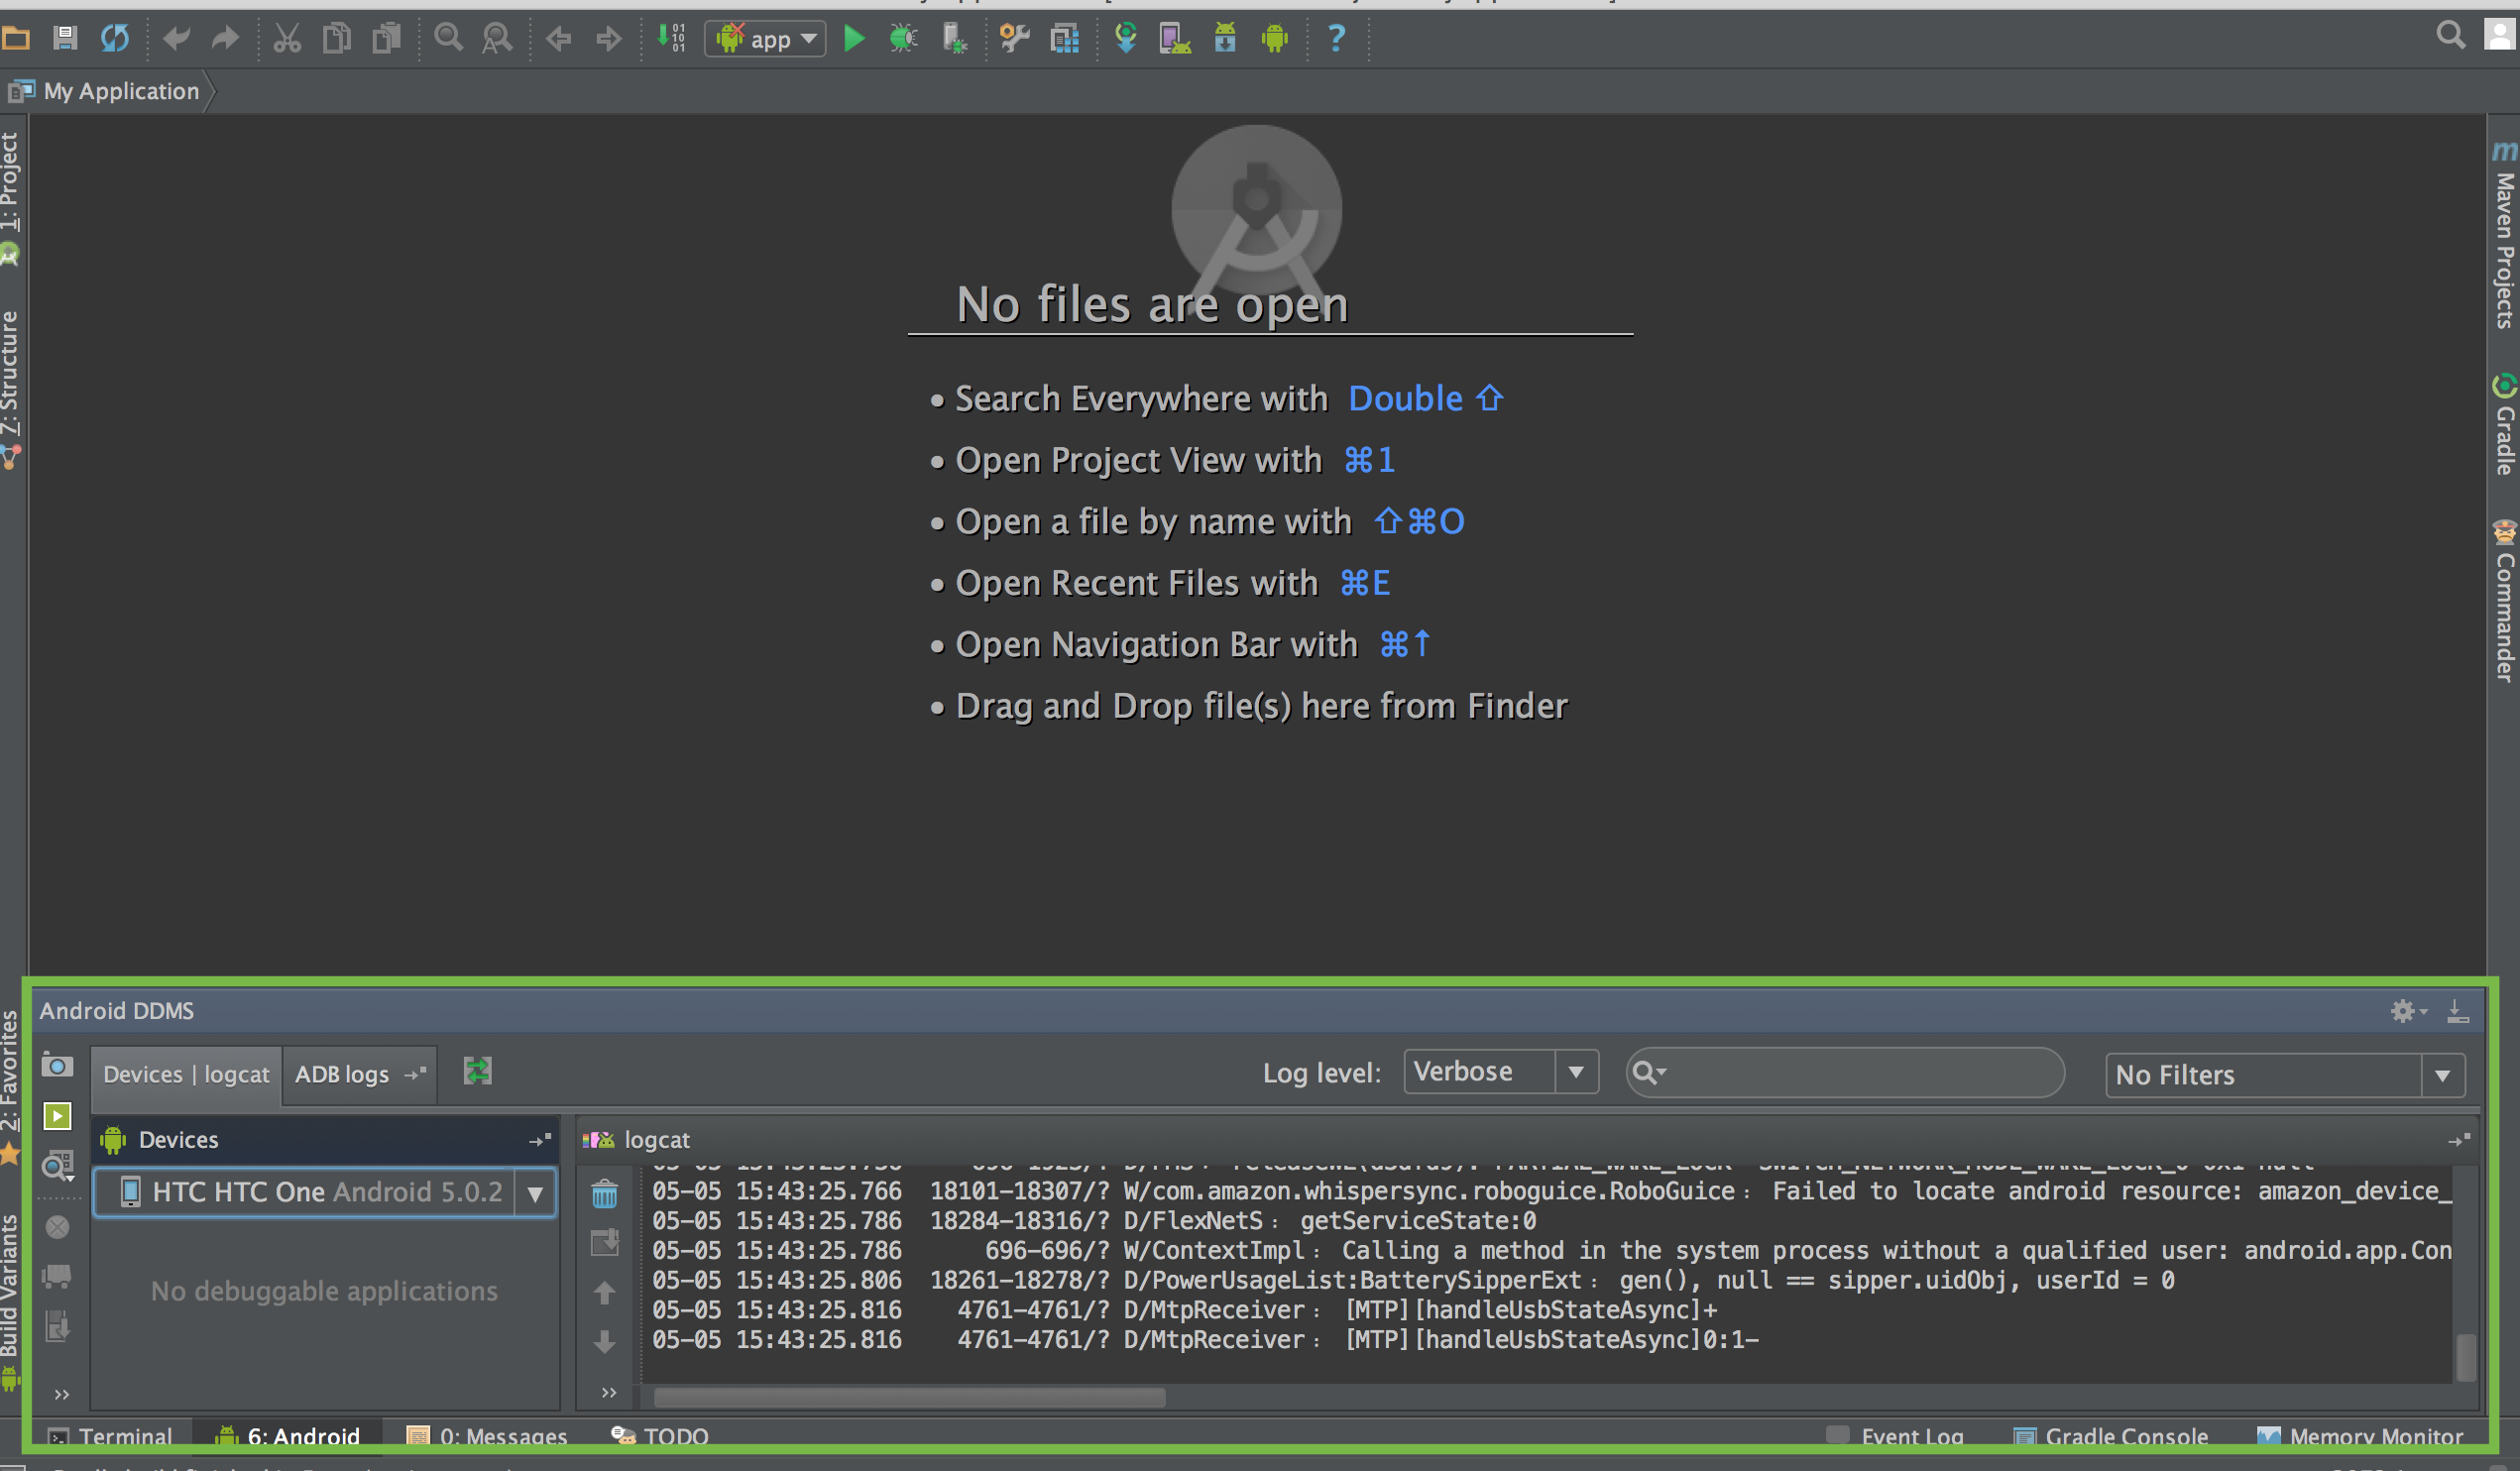
Task: Open Settings with the wrench icon
Action: pyautogui.click(x=1014, y=38)
